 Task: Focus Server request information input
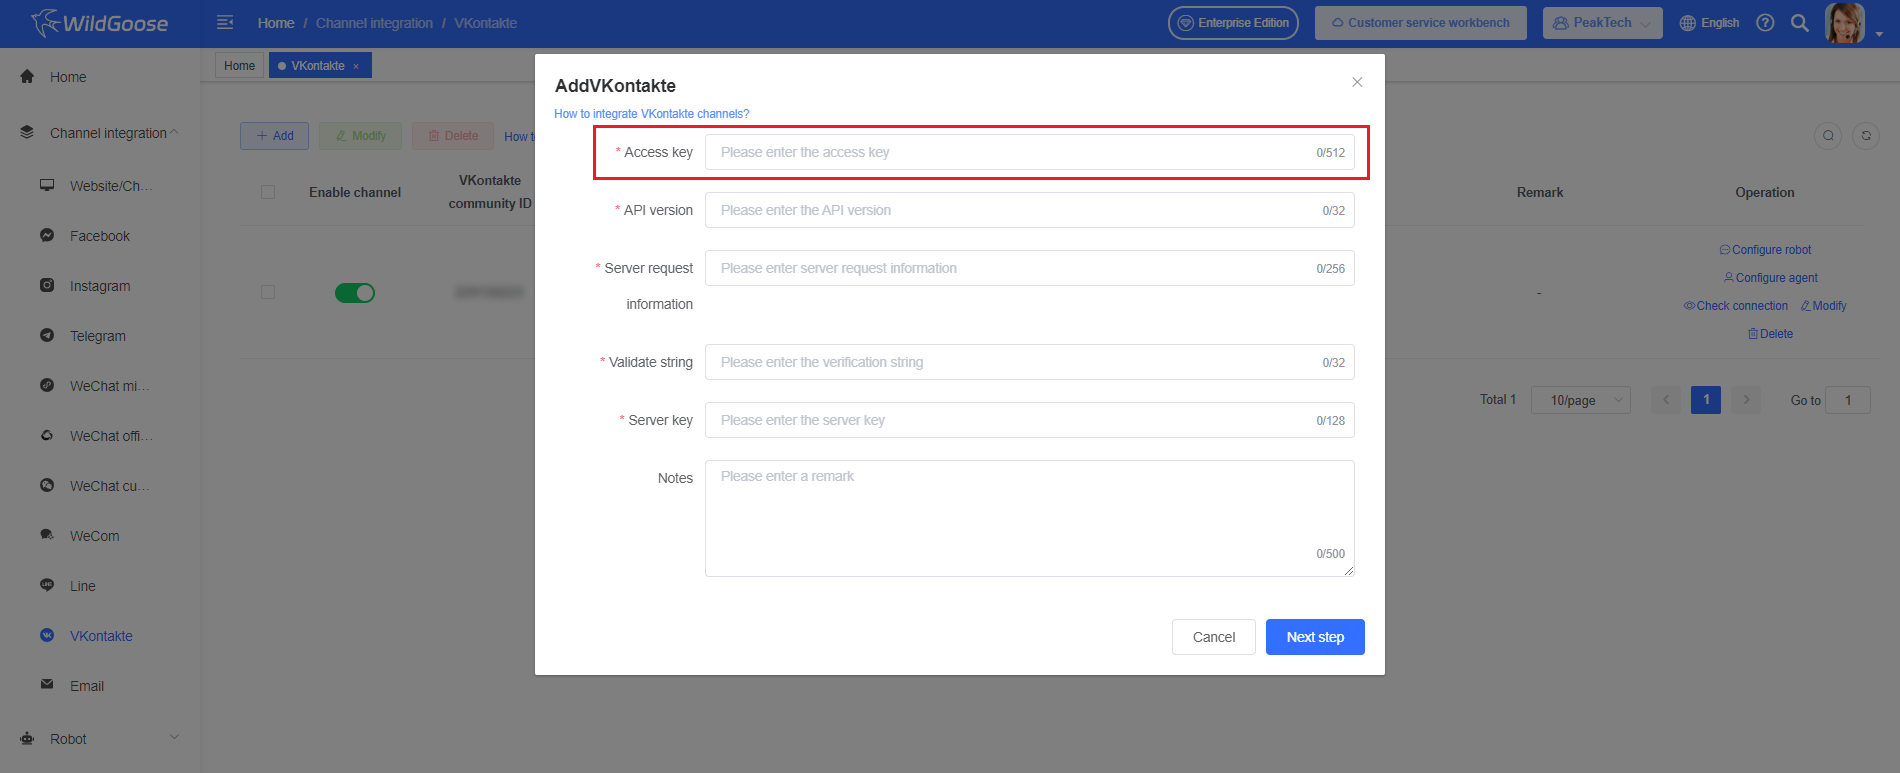pyautogui.click(x=1030, y=268)
